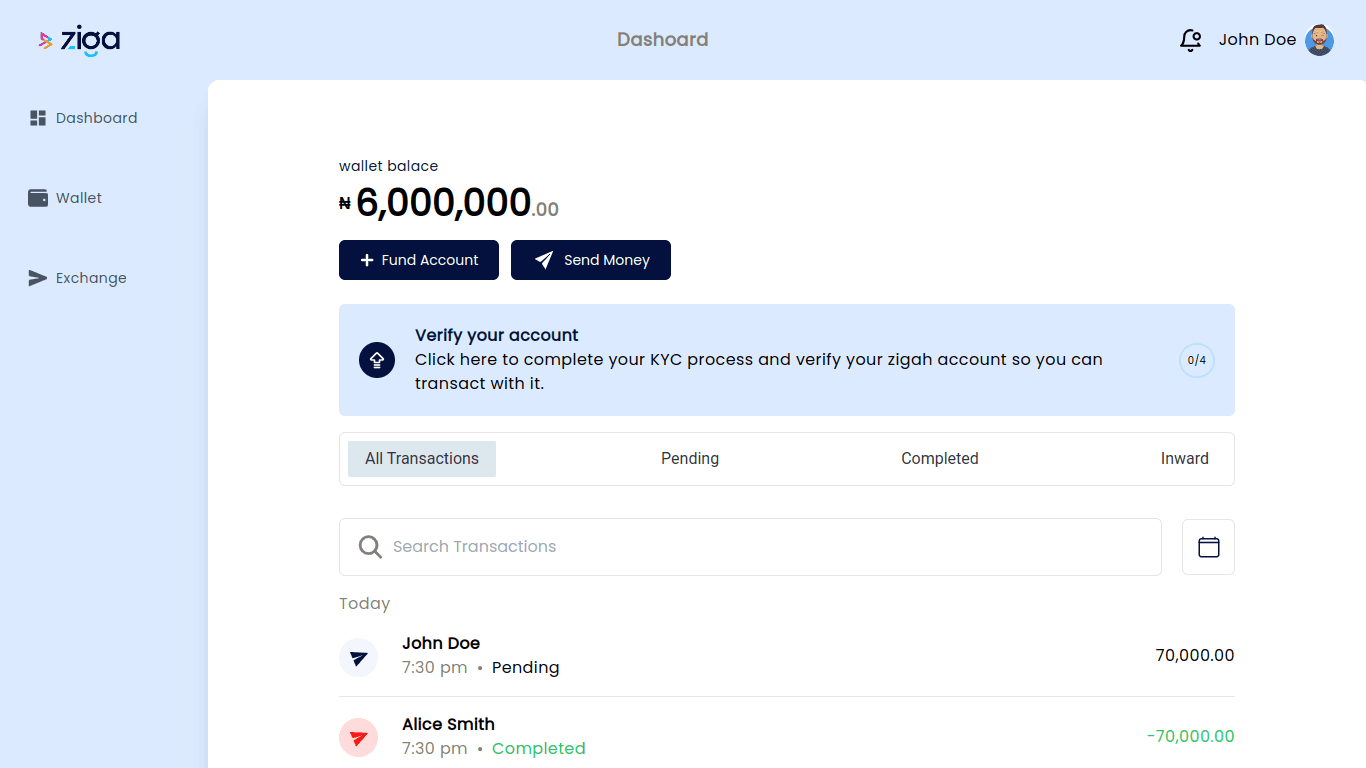Open John Doe profile avatar
This screenshot has height=768, width=1366.
1319,40
